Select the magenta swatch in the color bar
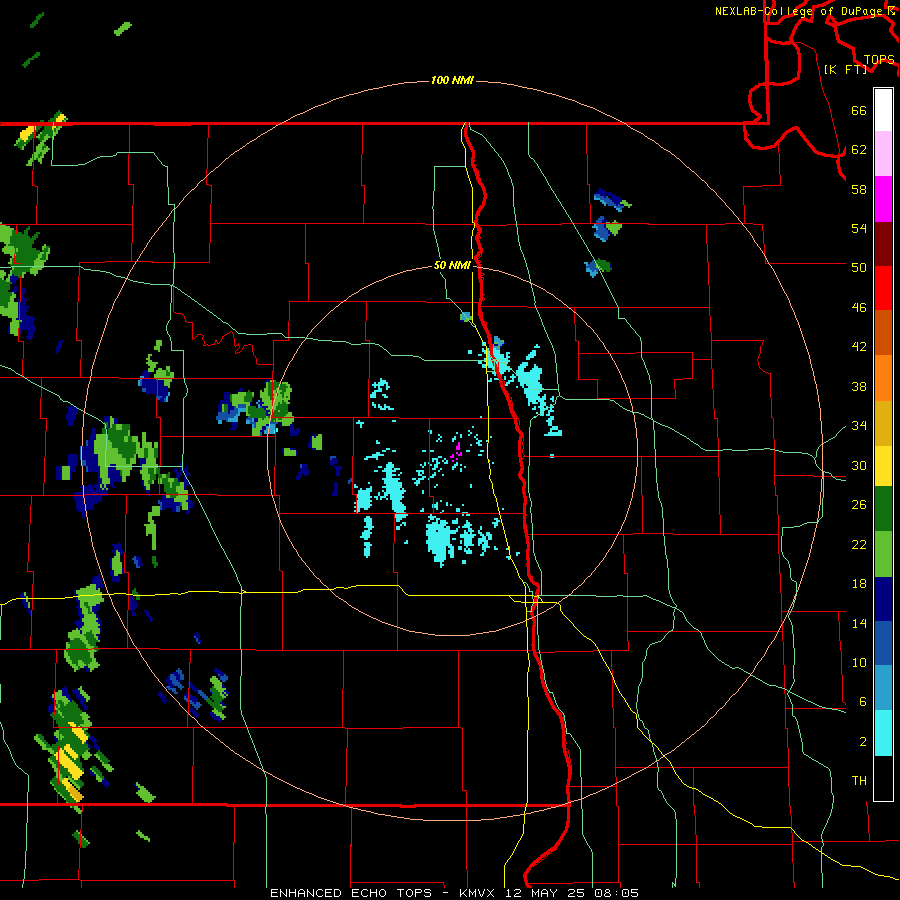The width and height of the screenshot is (900, 900). click(883, 199)
